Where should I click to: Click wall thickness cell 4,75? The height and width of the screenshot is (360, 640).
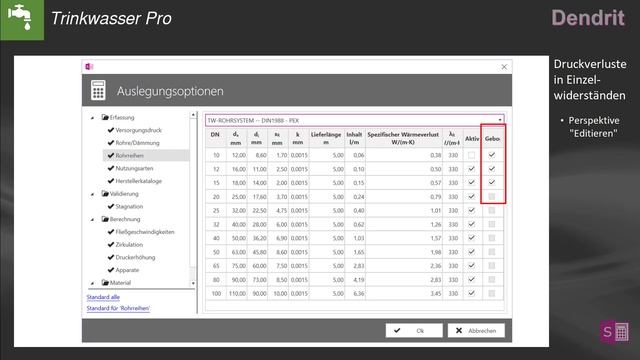(278, 210)
